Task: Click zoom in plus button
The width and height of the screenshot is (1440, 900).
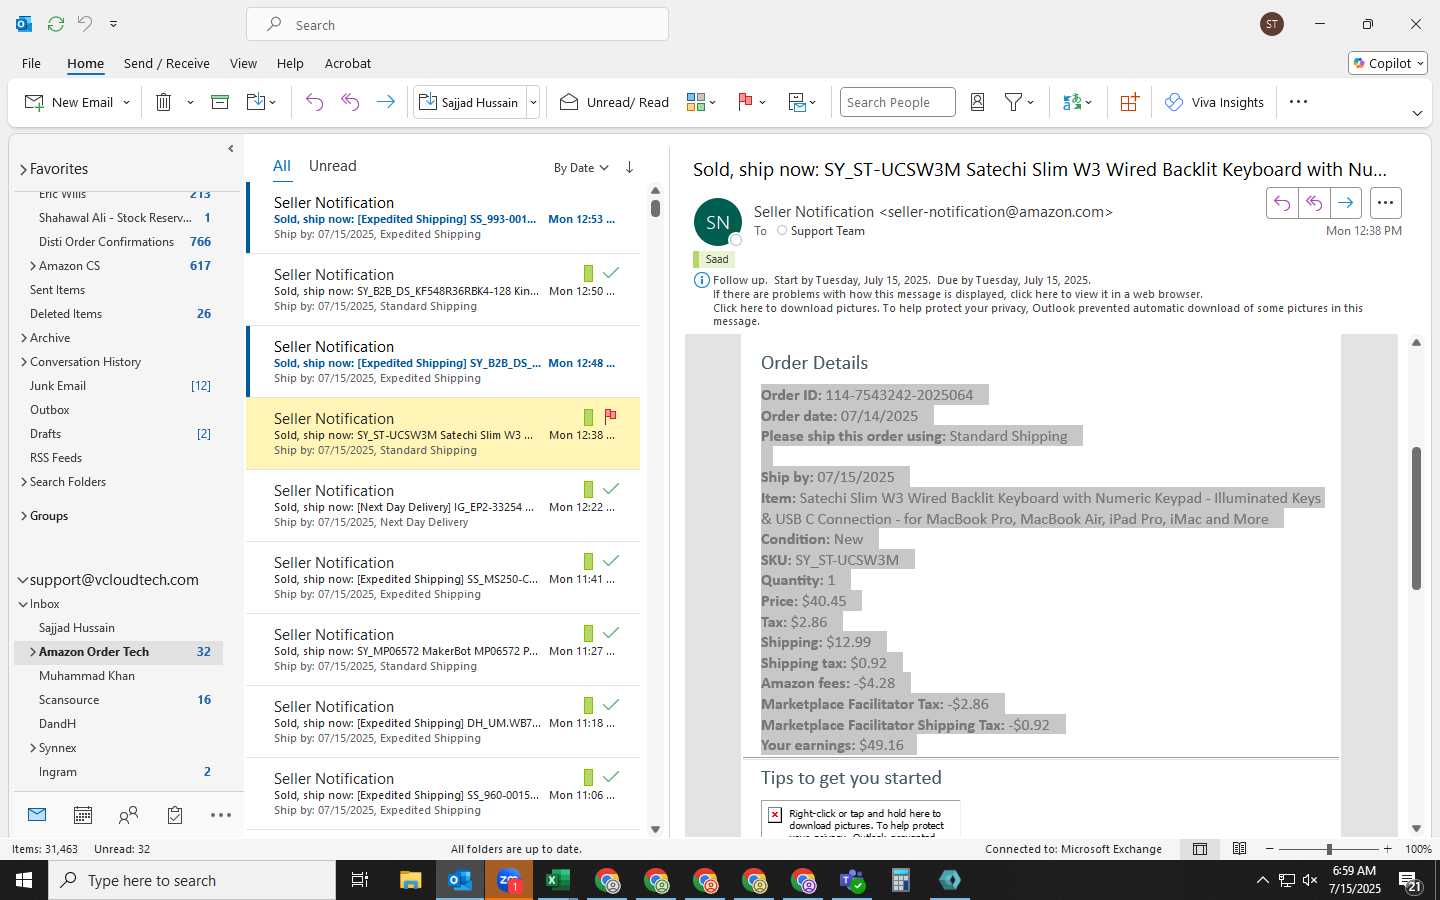Action: [1387, 849]
